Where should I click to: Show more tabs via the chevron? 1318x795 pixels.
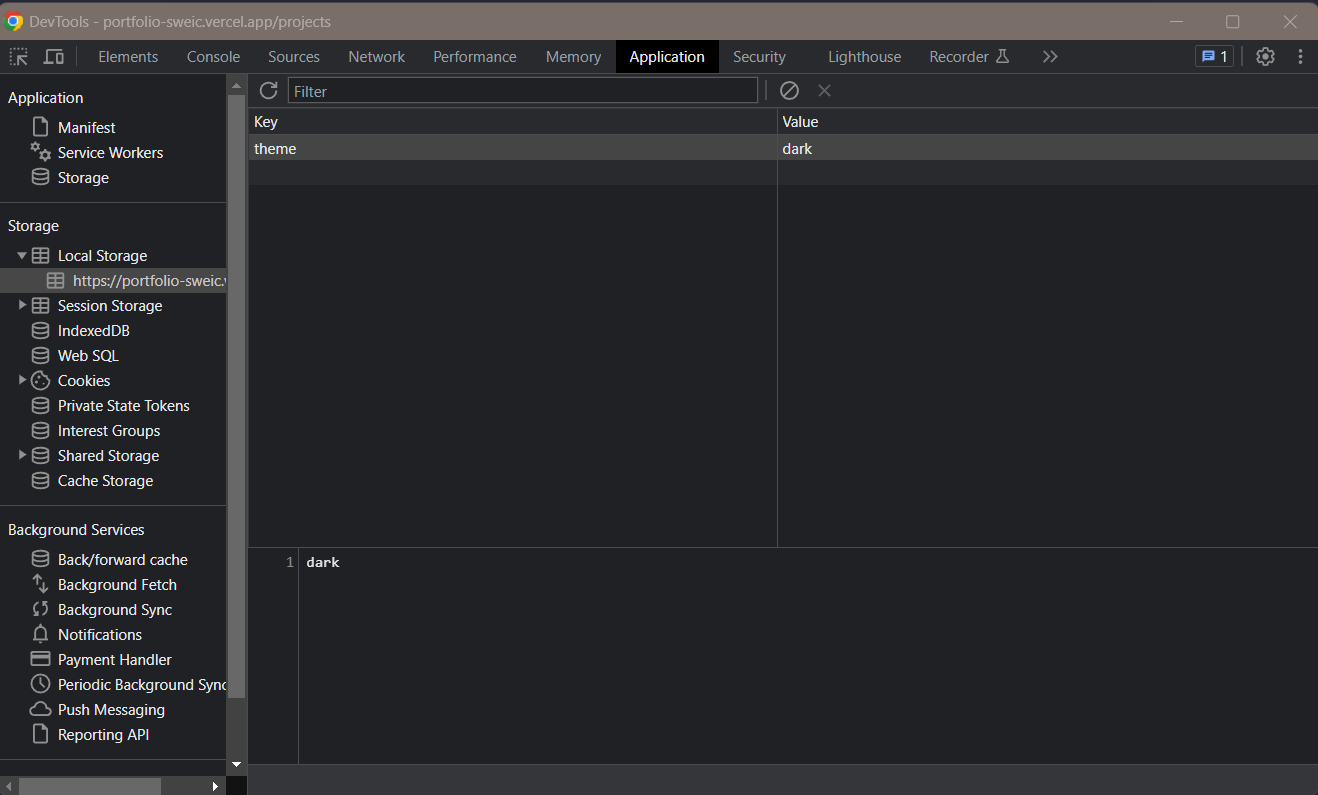tap(1049, 57)
